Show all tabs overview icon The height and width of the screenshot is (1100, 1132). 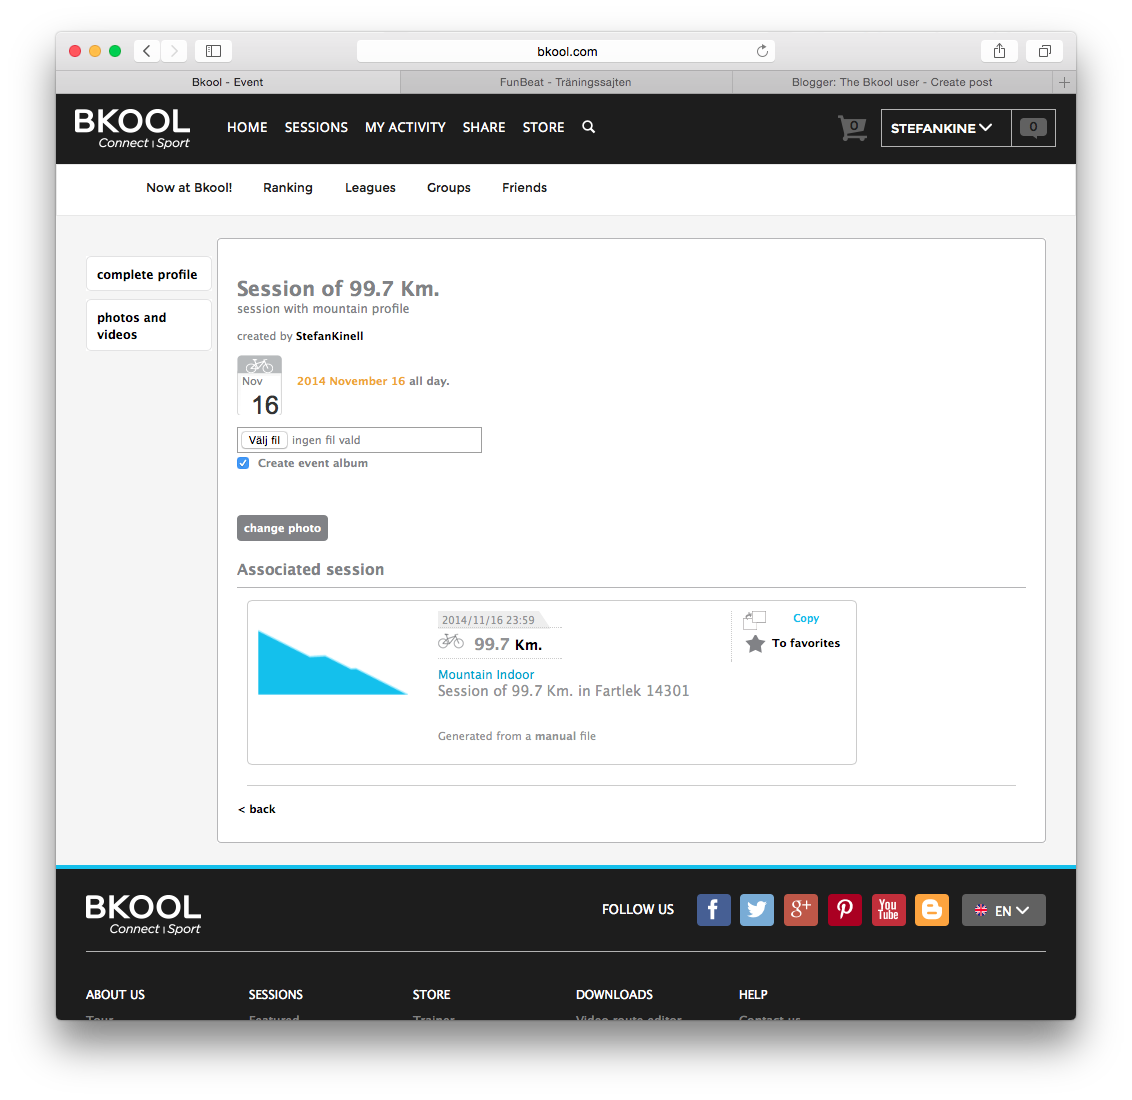click(x=1045, y=51)
